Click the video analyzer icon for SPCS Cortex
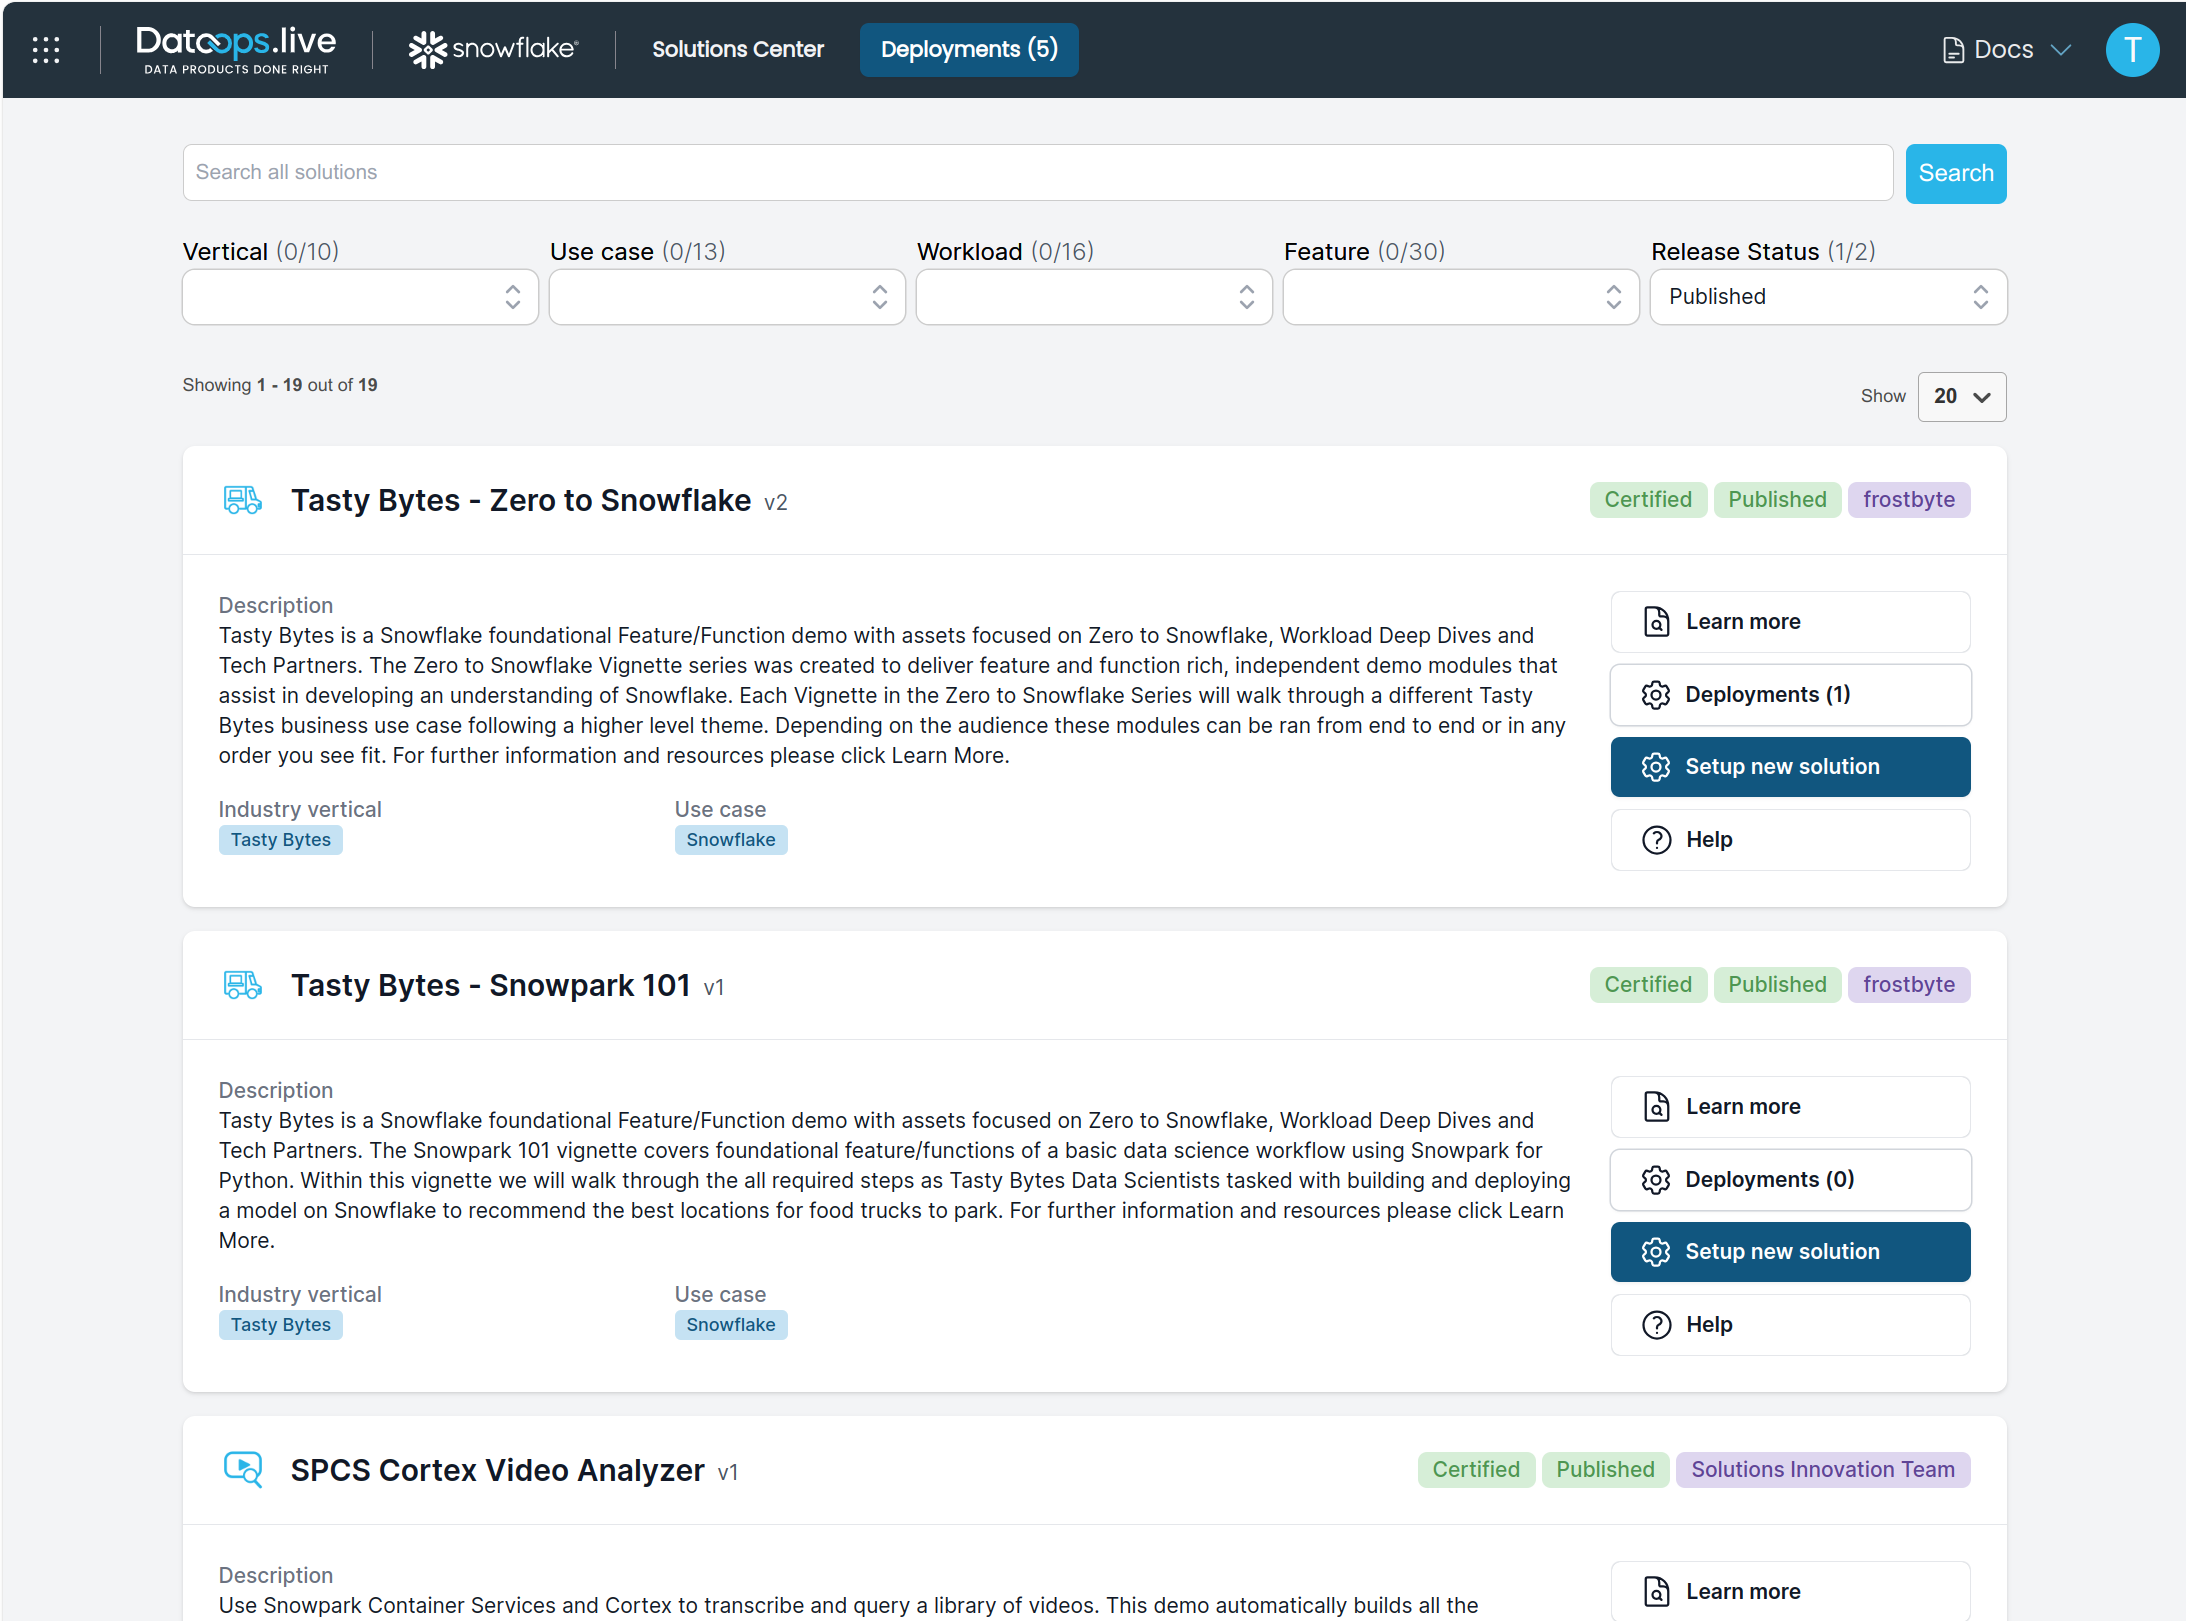This screenshot has height=1621, width=2186. coord(242,1469)
